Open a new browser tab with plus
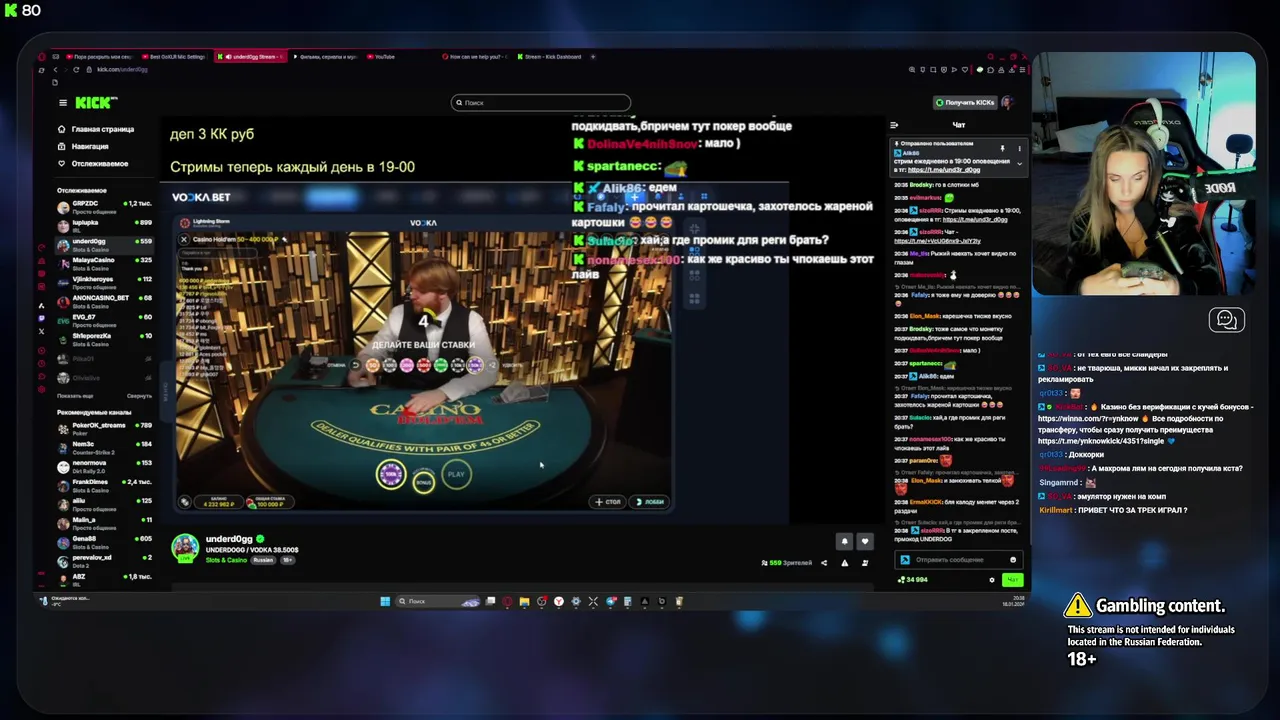 click(593, 57)
